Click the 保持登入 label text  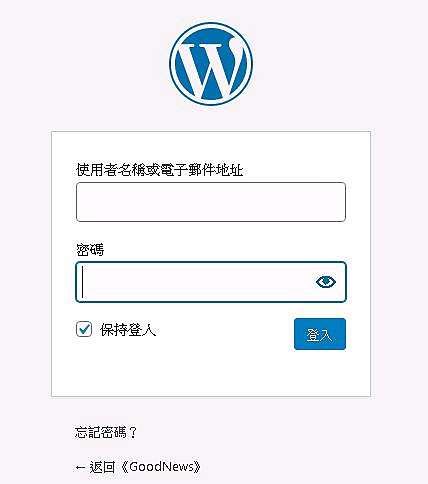(x=128, y=330)
